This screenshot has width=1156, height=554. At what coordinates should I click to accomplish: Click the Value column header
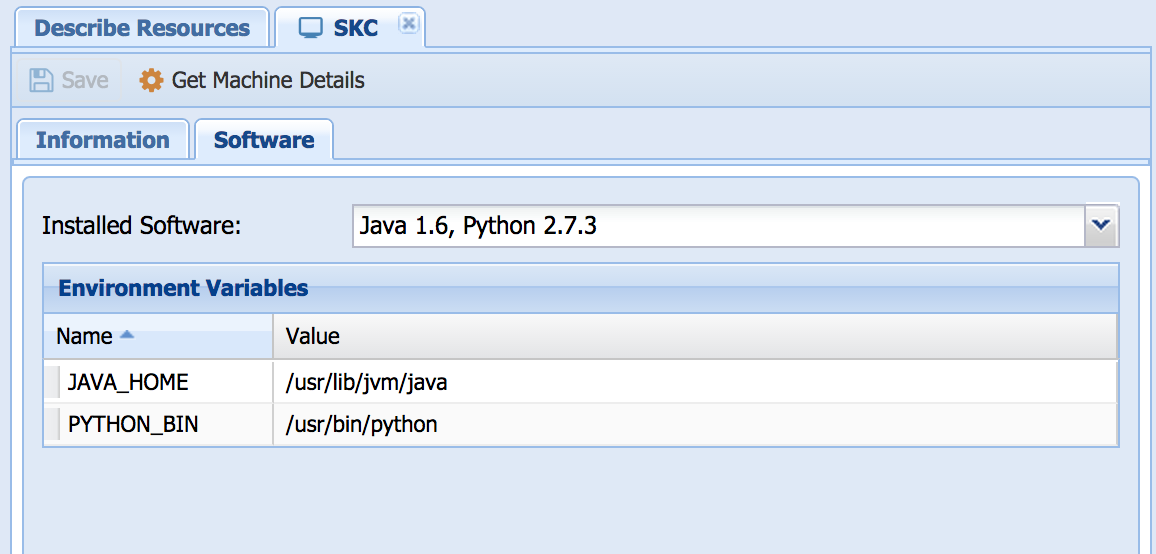click(x=694, y=336)
